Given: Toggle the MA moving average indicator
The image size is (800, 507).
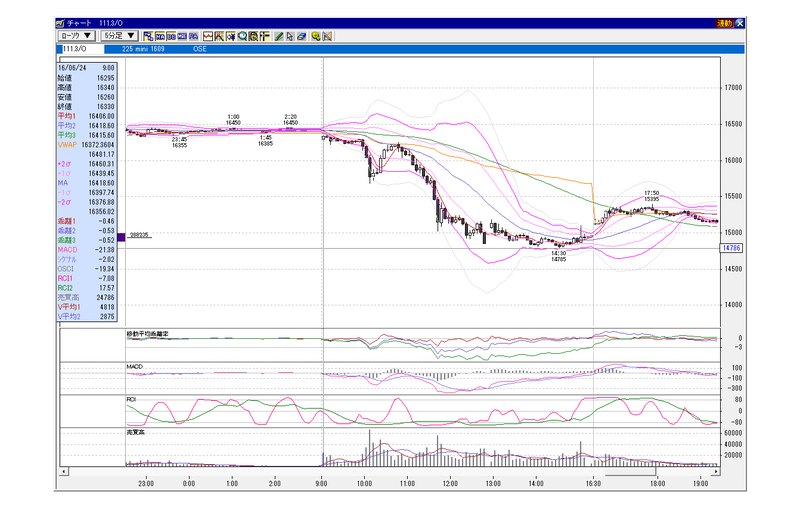Looking at the screenshot, I should pyautogui.click(x=160, y=36).
